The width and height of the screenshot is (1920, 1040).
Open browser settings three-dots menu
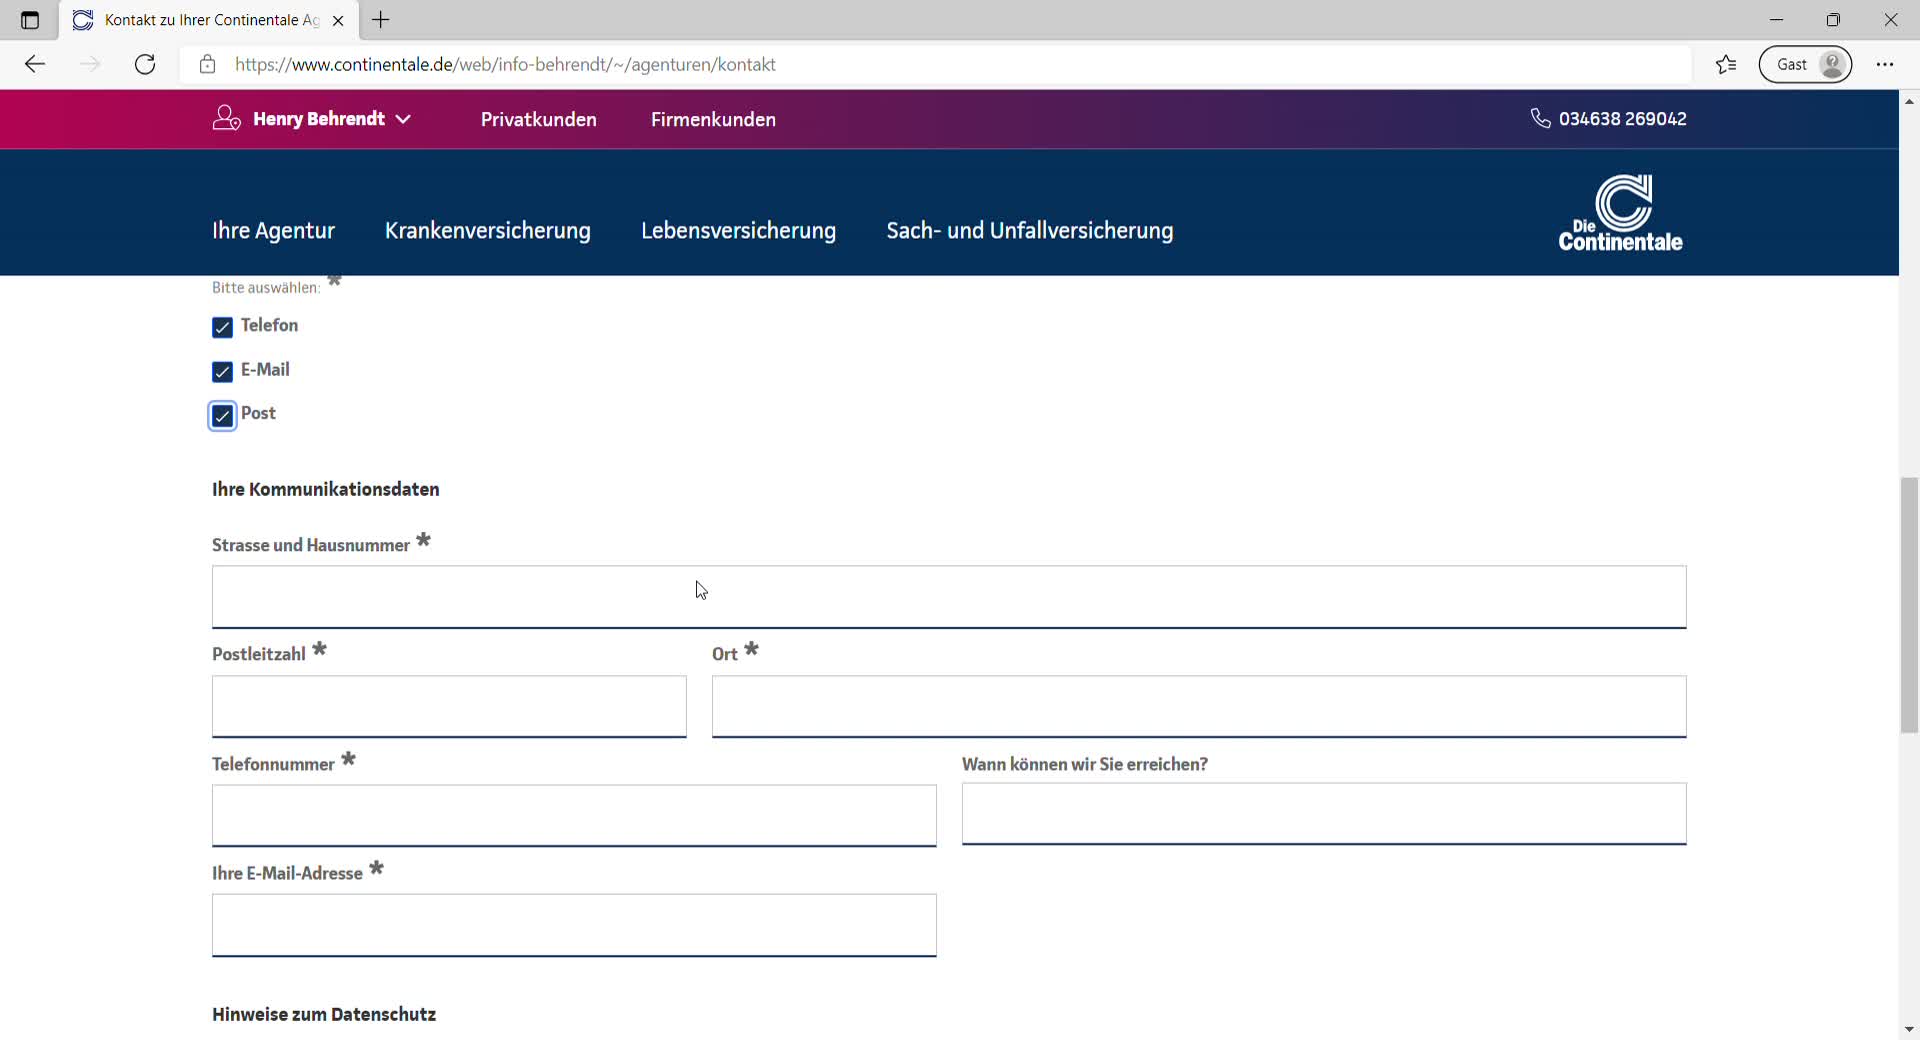(1885, 65)
